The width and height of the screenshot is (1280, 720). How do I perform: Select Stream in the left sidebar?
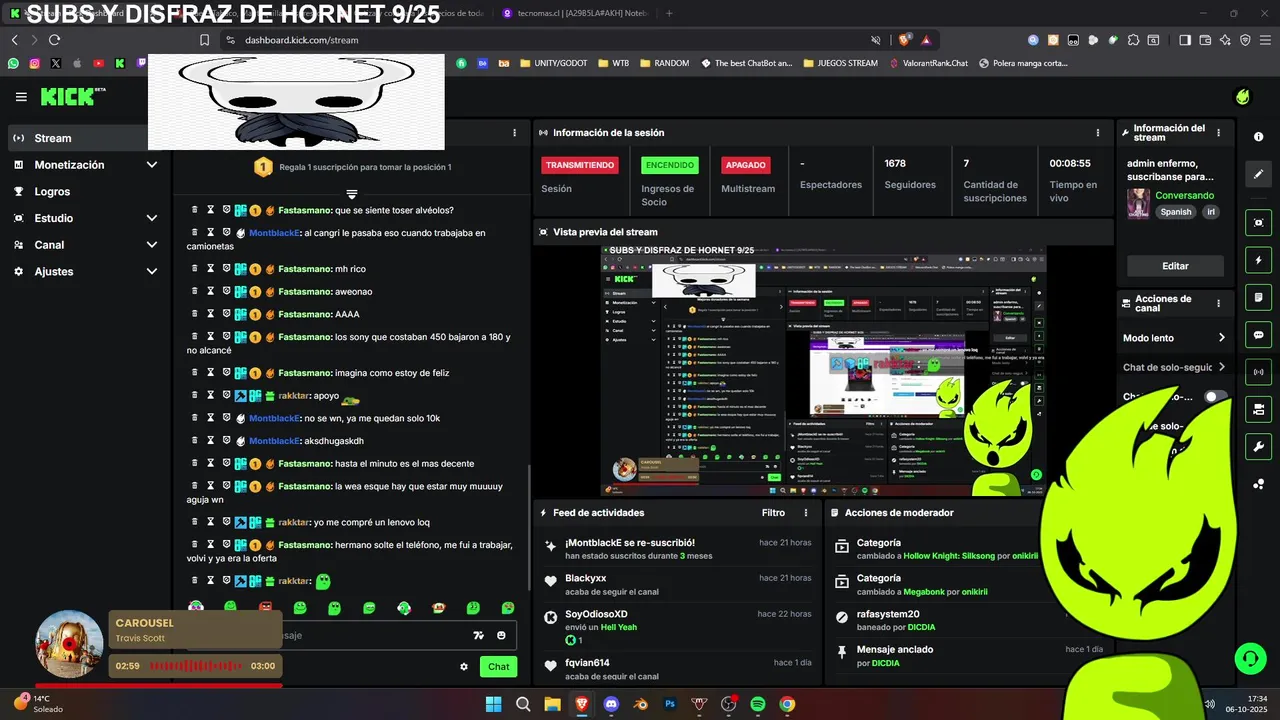86,138
